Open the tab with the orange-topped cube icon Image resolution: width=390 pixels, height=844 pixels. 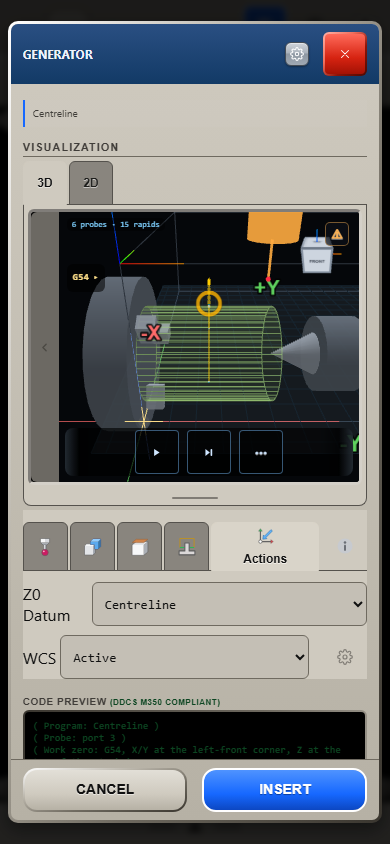point(139,546)
